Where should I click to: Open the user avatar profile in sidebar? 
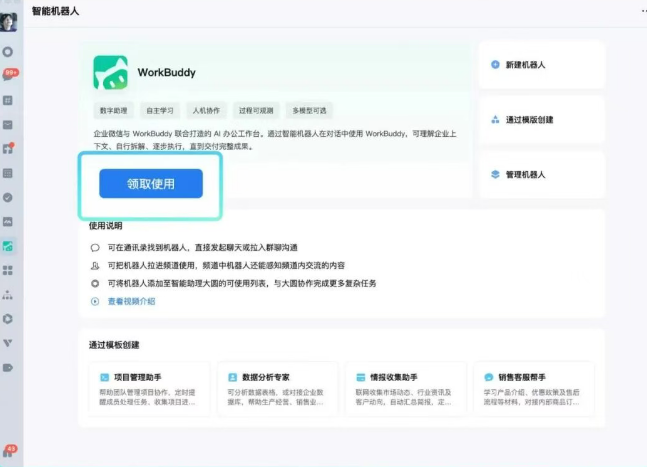[8, 22]
